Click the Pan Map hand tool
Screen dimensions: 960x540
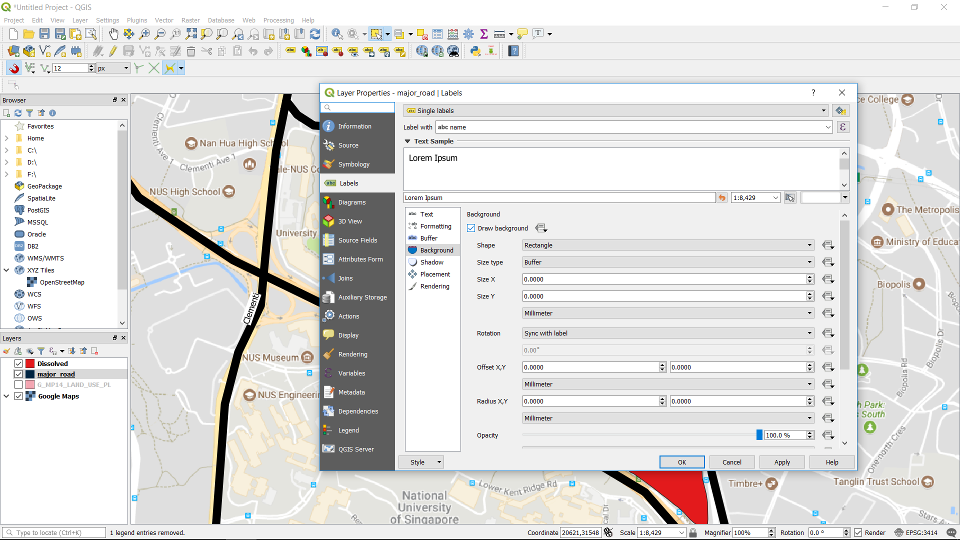(x=113, y=34)
